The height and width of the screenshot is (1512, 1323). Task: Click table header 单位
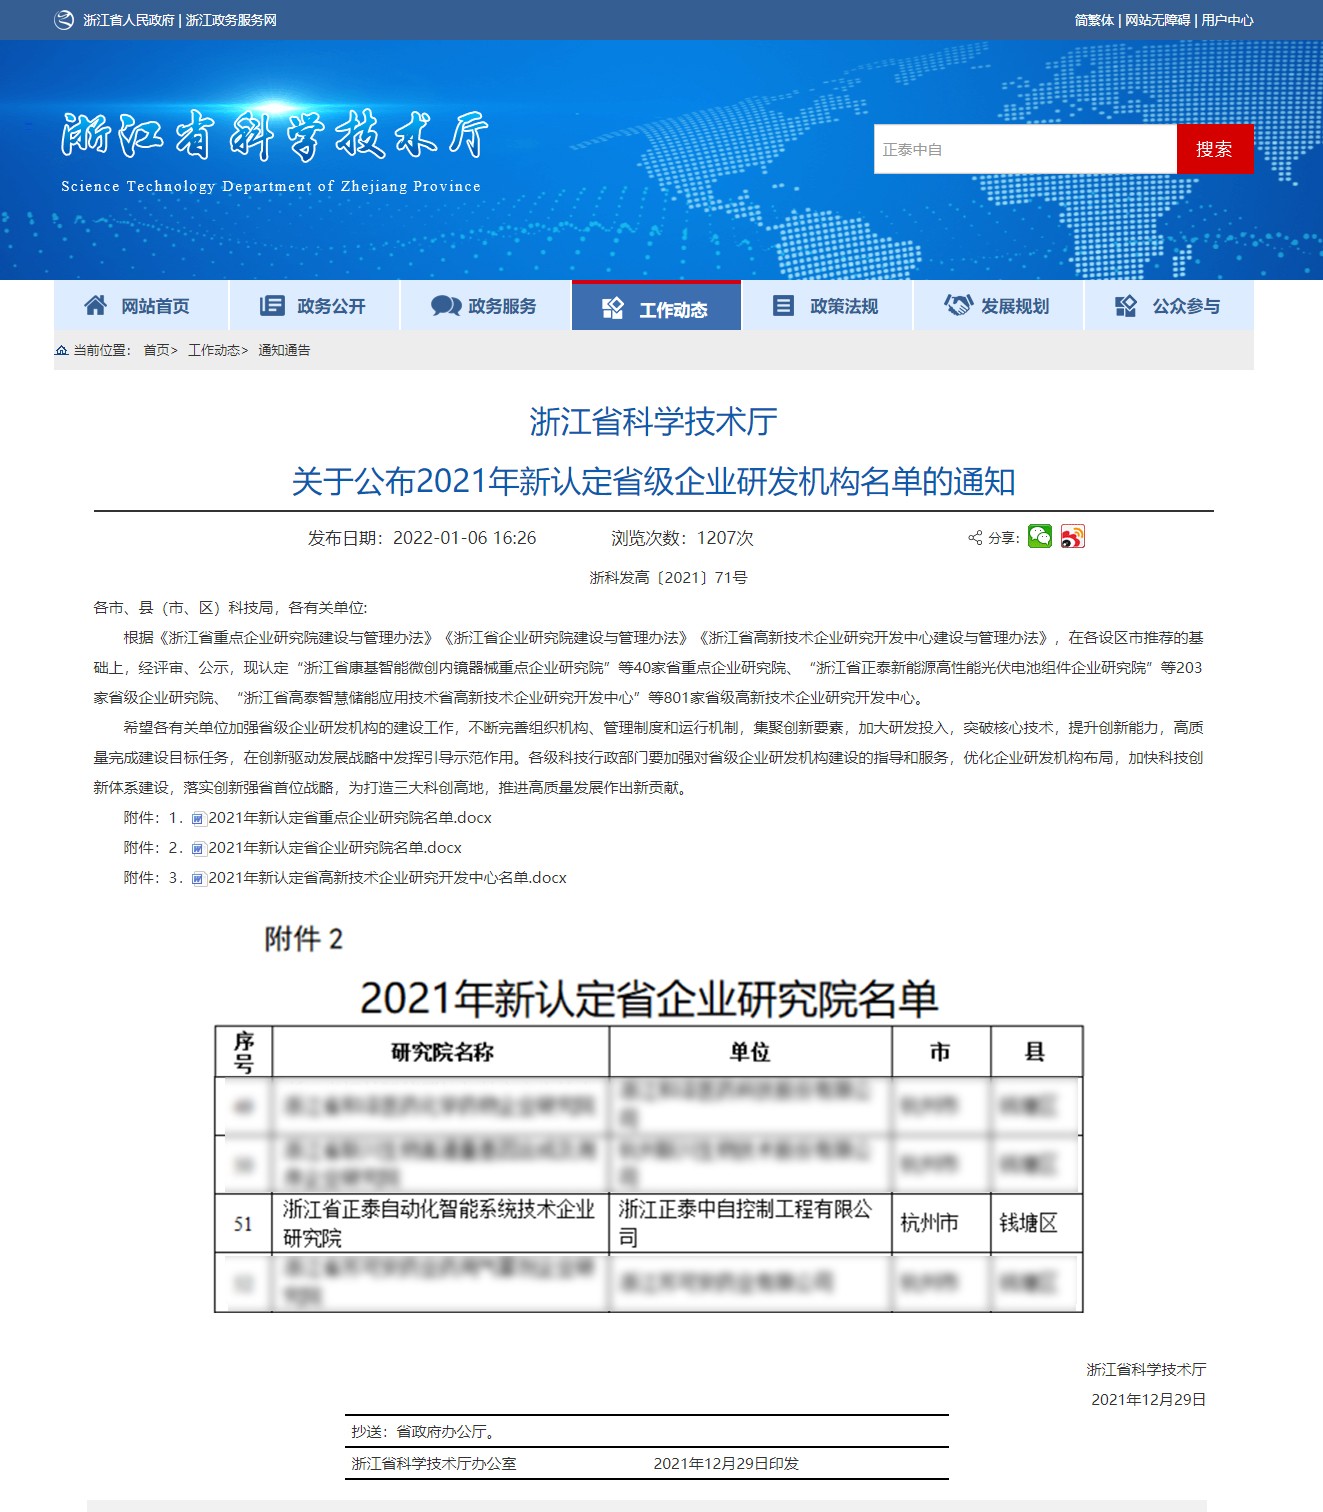tap(750, 1052)
